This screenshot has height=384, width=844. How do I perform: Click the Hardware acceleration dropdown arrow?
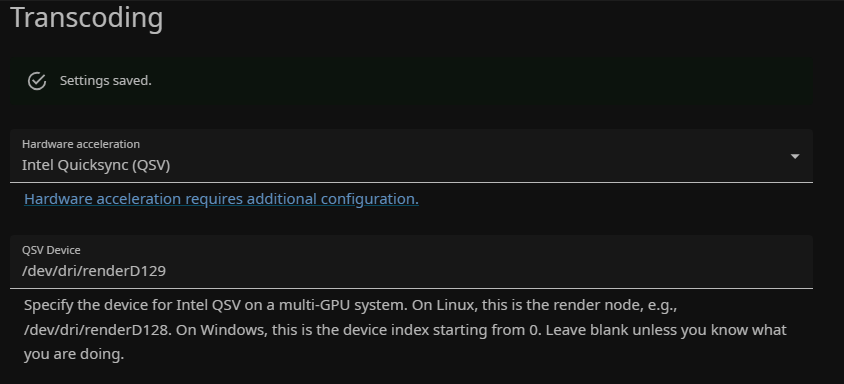(794, 156)
